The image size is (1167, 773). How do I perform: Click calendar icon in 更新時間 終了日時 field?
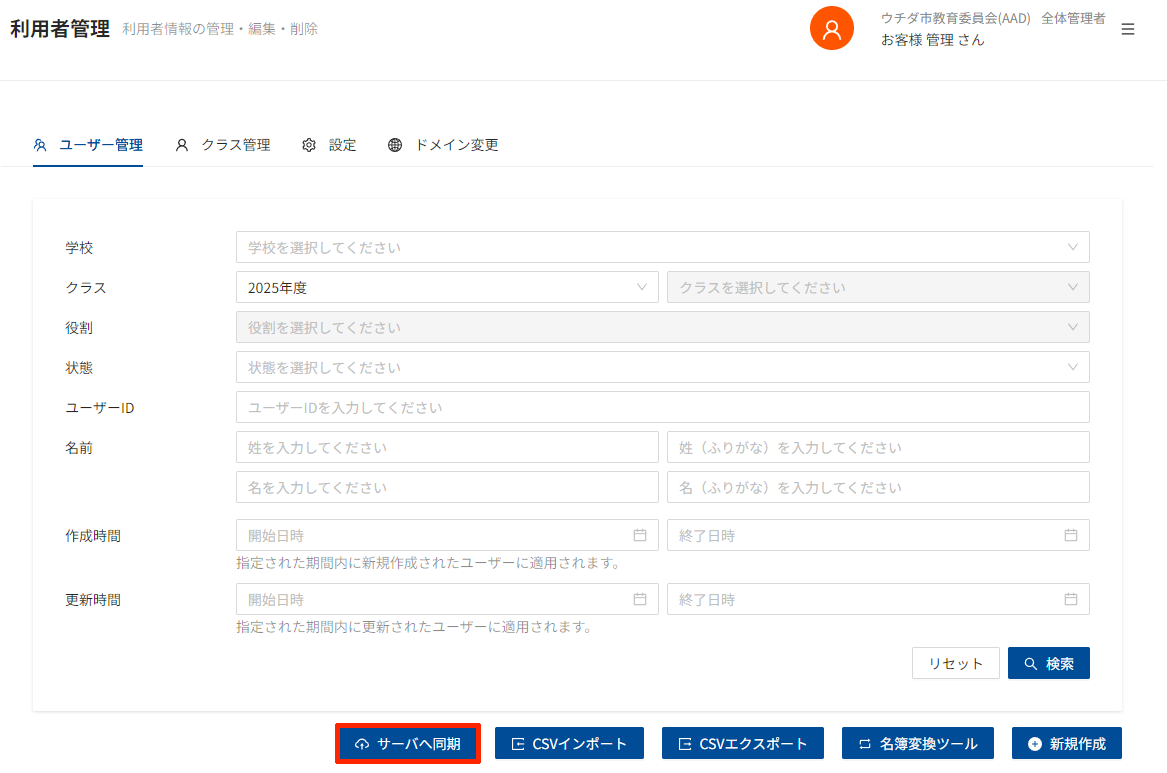click(1071, 599)
